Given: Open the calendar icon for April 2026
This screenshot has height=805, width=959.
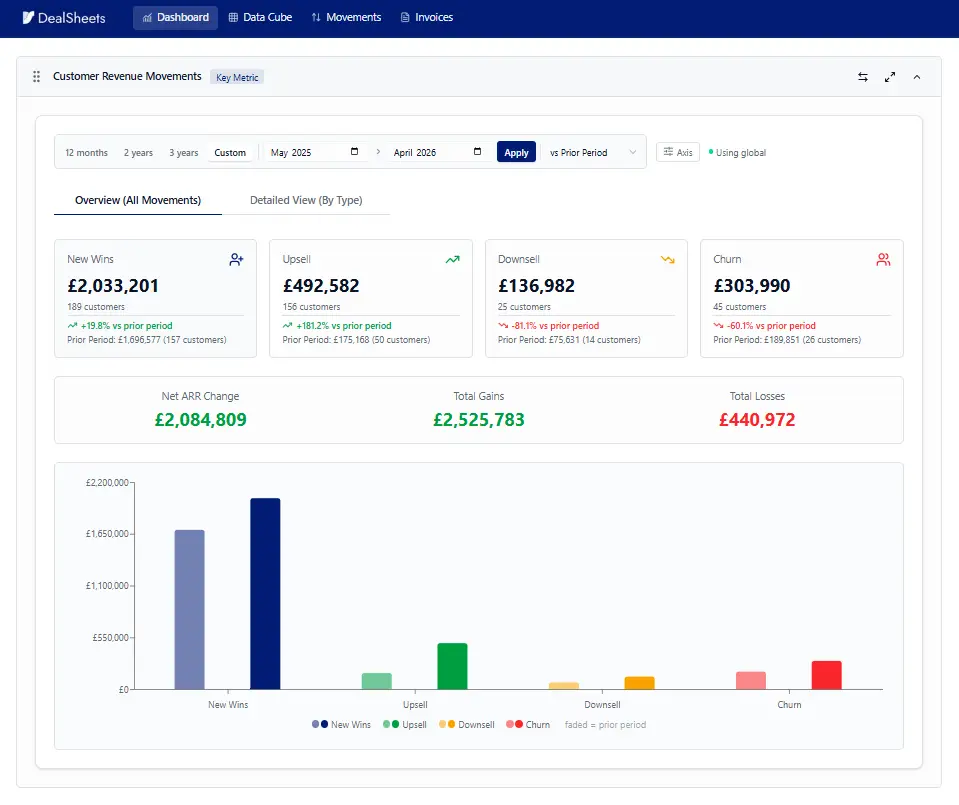Looking at the screenshot, I should (x=477, y=152).
